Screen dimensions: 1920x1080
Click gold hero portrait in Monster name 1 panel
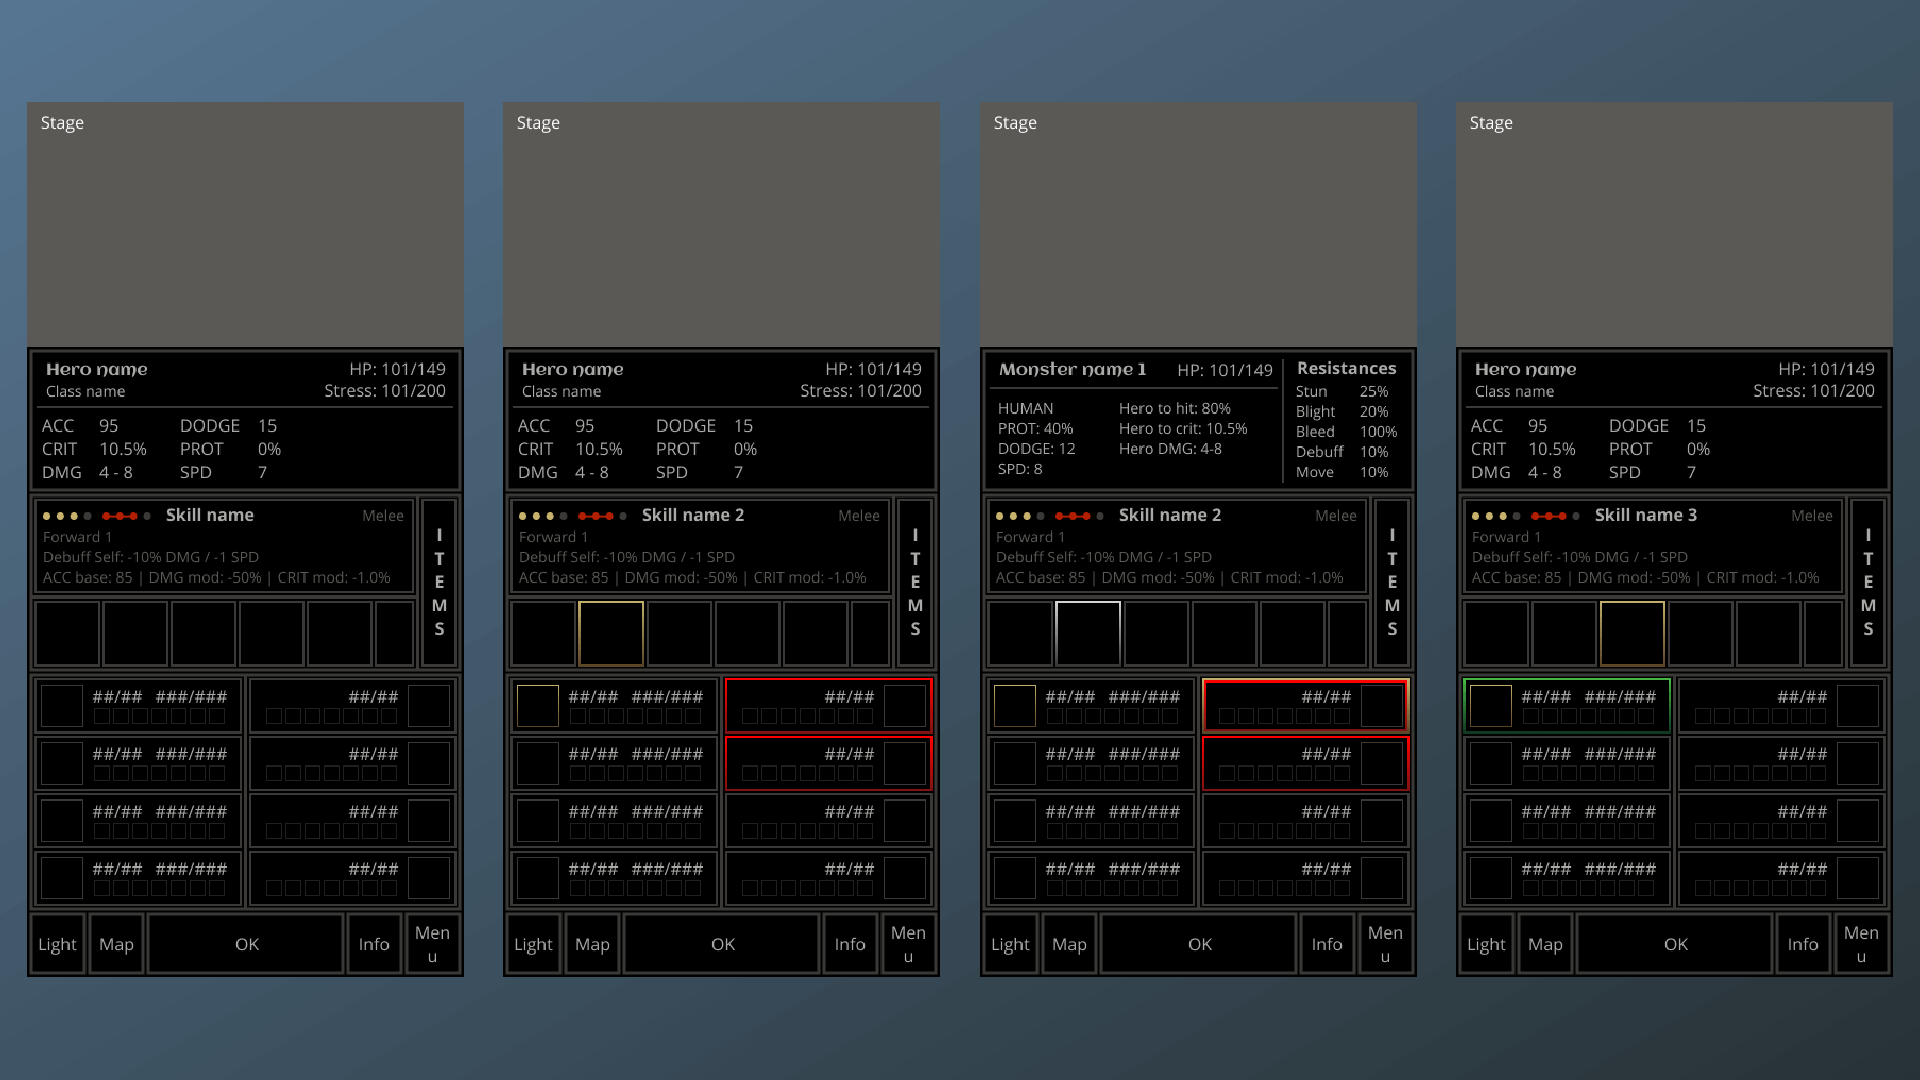coord(1014,706)
